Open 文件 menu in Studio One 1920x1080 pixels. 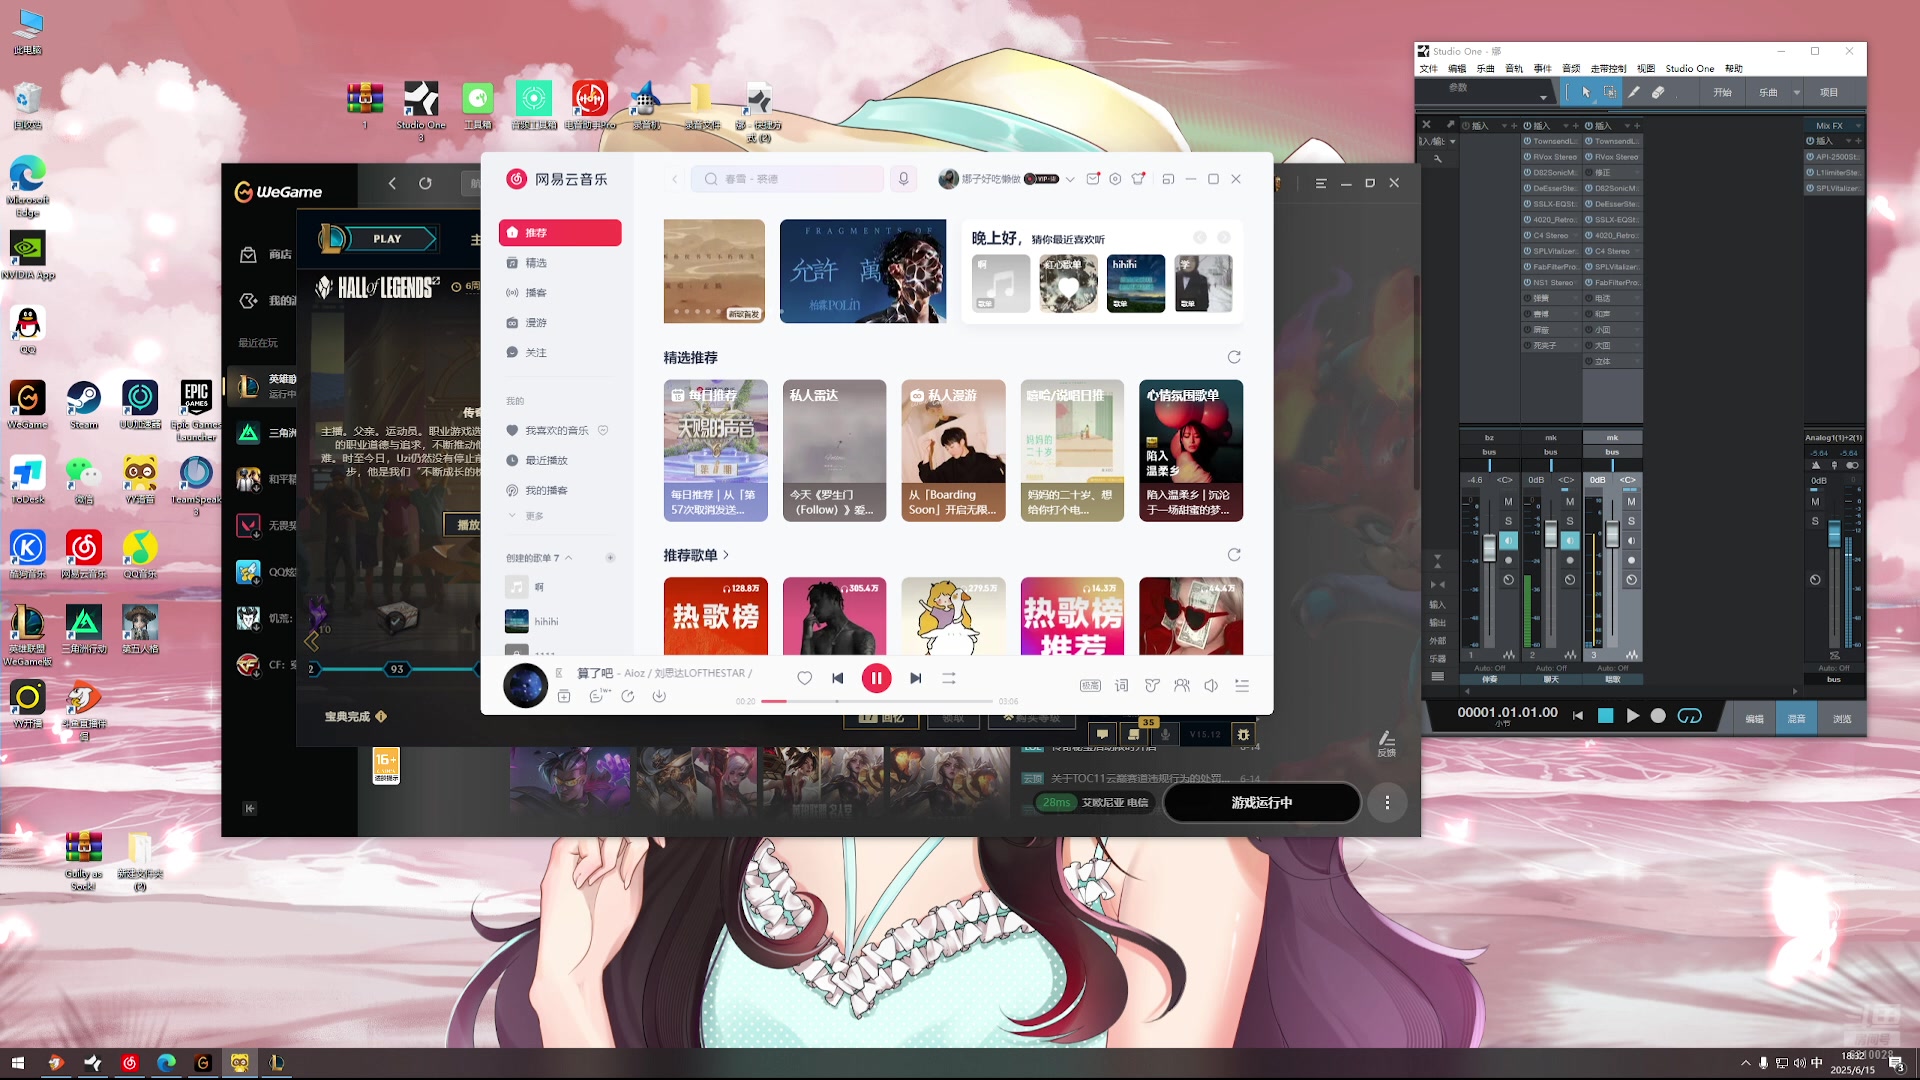[x=1428, y=69]
